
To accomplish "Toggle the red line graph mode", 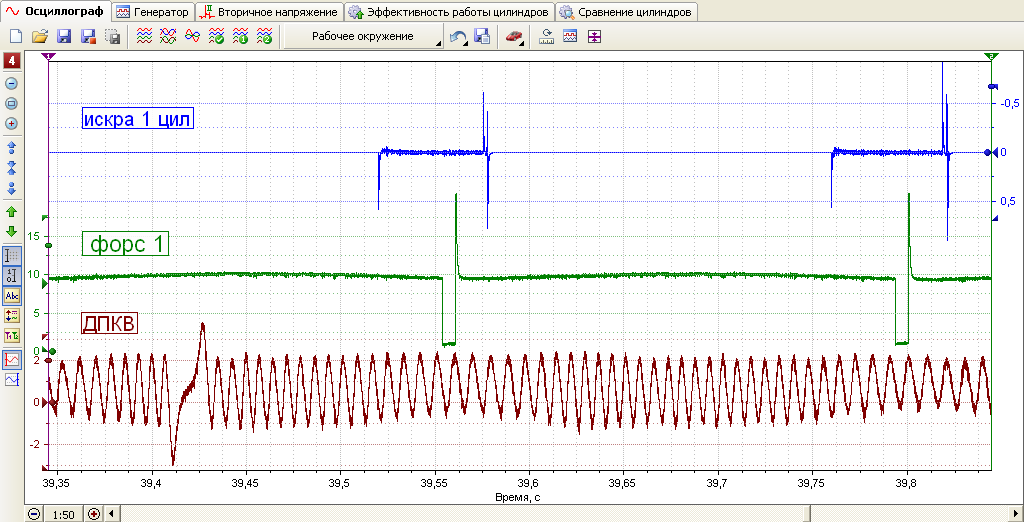I will point(12,359).
